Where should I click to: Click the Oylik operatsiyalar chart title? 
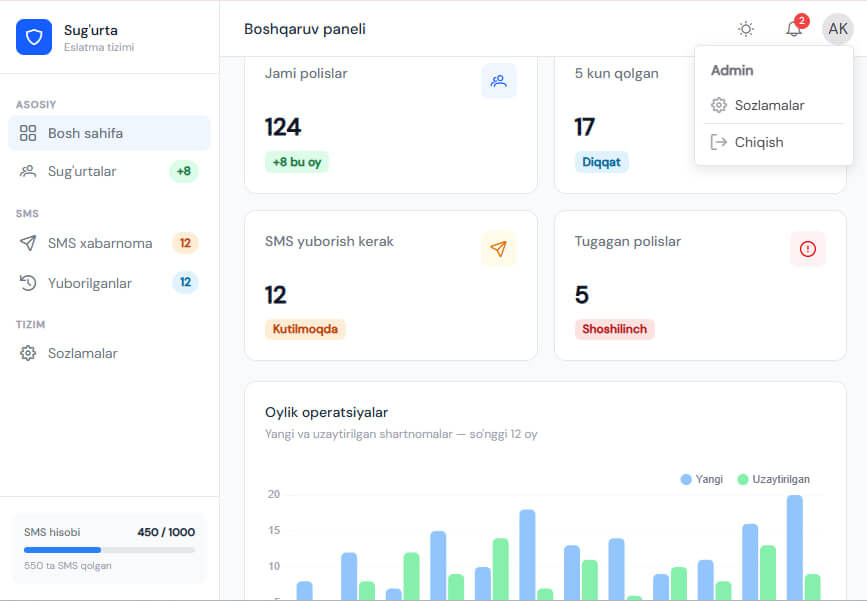(326, 412)
